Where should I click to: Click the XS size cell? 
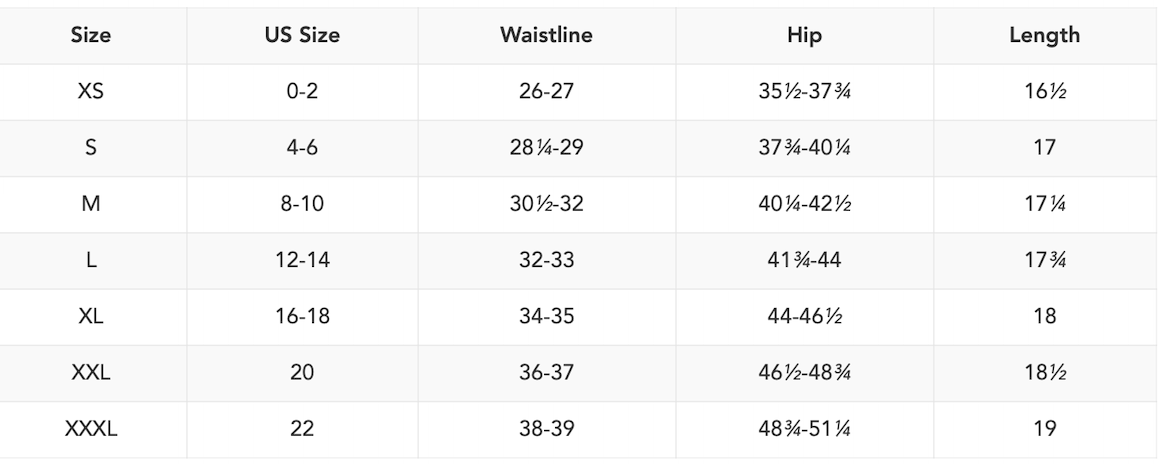tap(91, 92)
